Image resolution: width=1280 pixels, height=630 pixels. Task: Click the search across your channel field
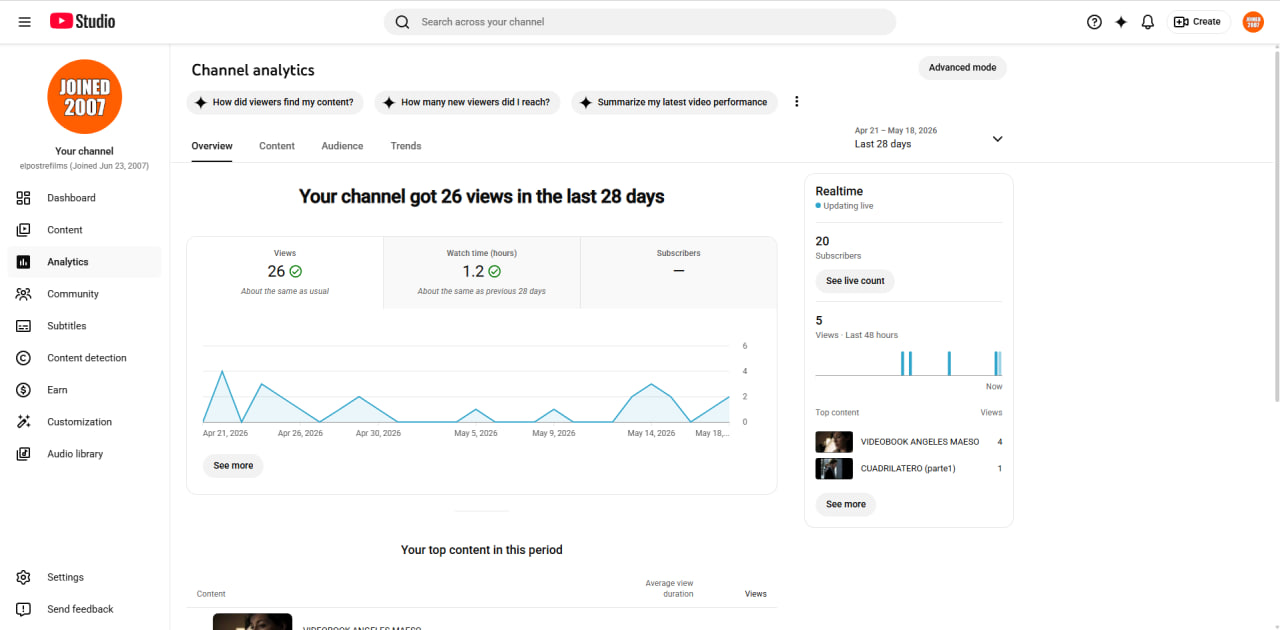pyautogui.click(x=640, y=22)
